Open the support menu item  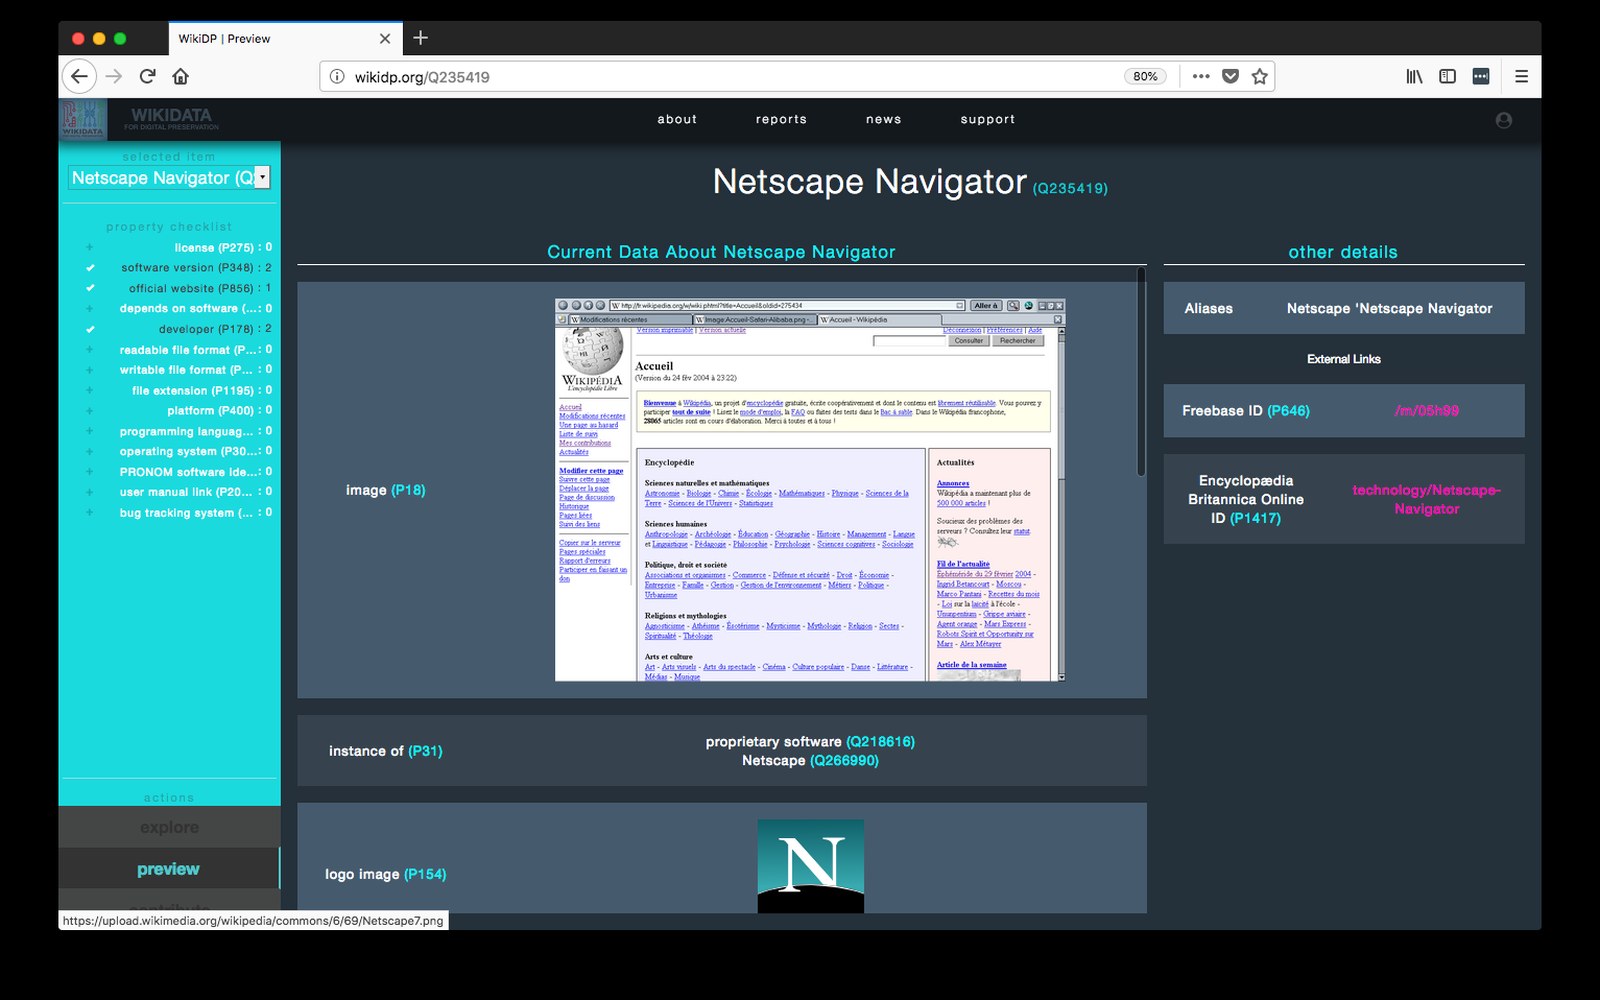(x=987, y=119)
